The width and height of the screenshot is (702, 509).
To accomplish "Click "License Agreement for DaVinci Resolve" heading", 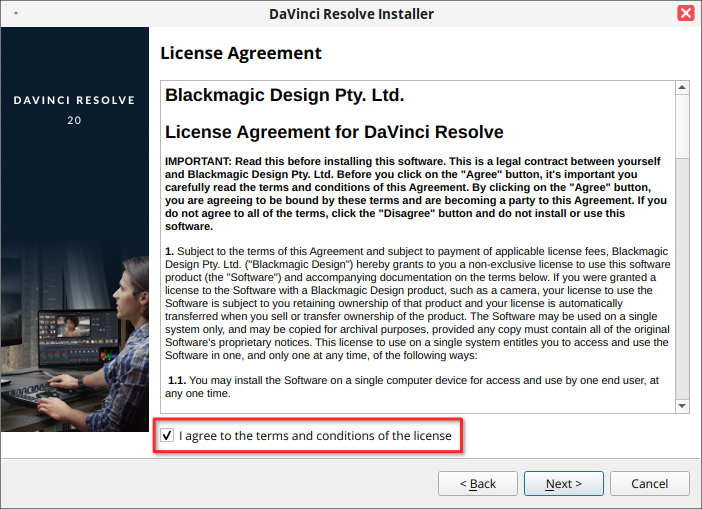I will pos(333,132).
